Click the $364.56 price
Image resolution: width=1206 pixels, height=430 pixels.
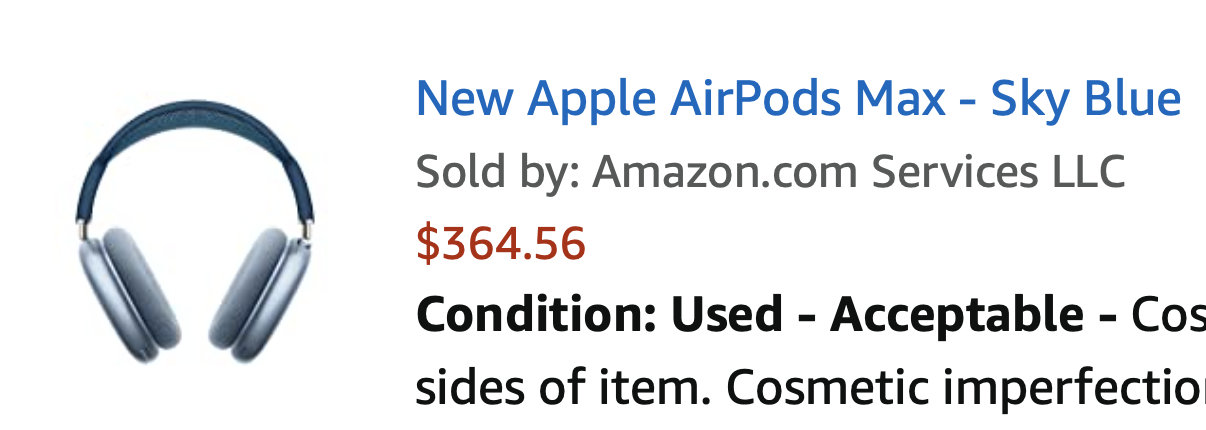pos(500,244)
